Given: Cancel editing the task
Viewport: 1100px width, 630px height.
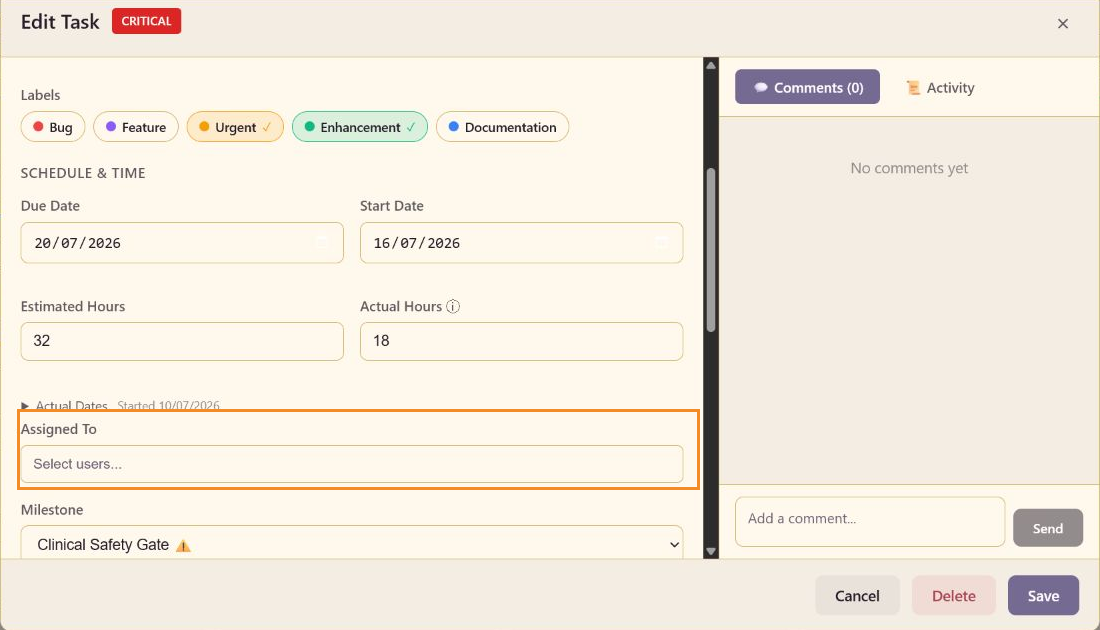Looking at the screenshot, I should tap(857, 596).
